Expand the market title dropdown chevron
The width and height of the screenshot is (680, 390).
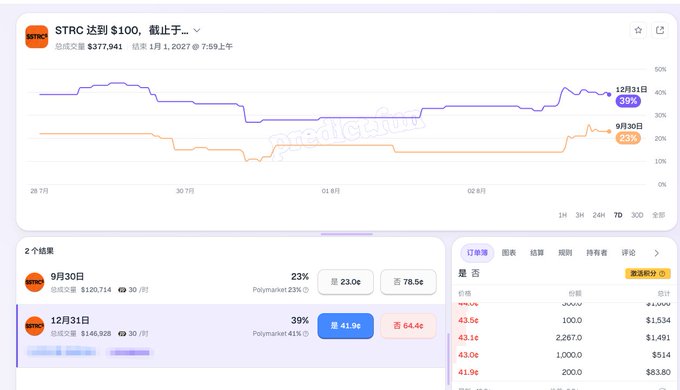tap(197, 30)
